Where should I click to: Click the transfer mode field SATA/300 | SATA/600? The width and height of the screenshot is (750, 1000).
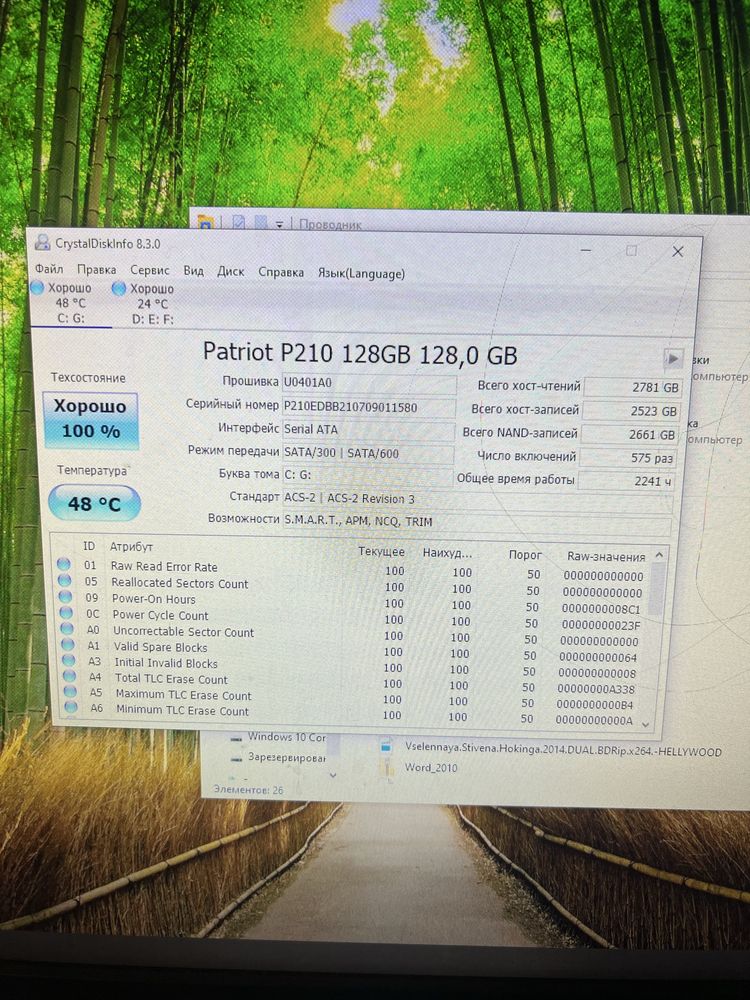tap(367, 453)
